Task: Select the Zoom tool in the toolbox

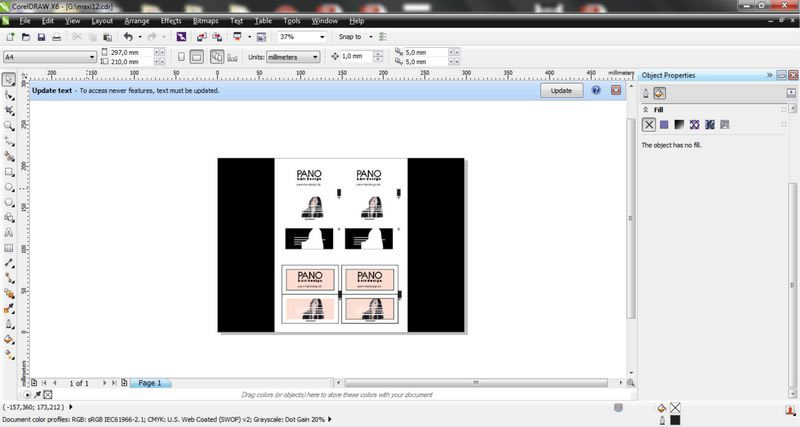Action: tap(9, 126)
